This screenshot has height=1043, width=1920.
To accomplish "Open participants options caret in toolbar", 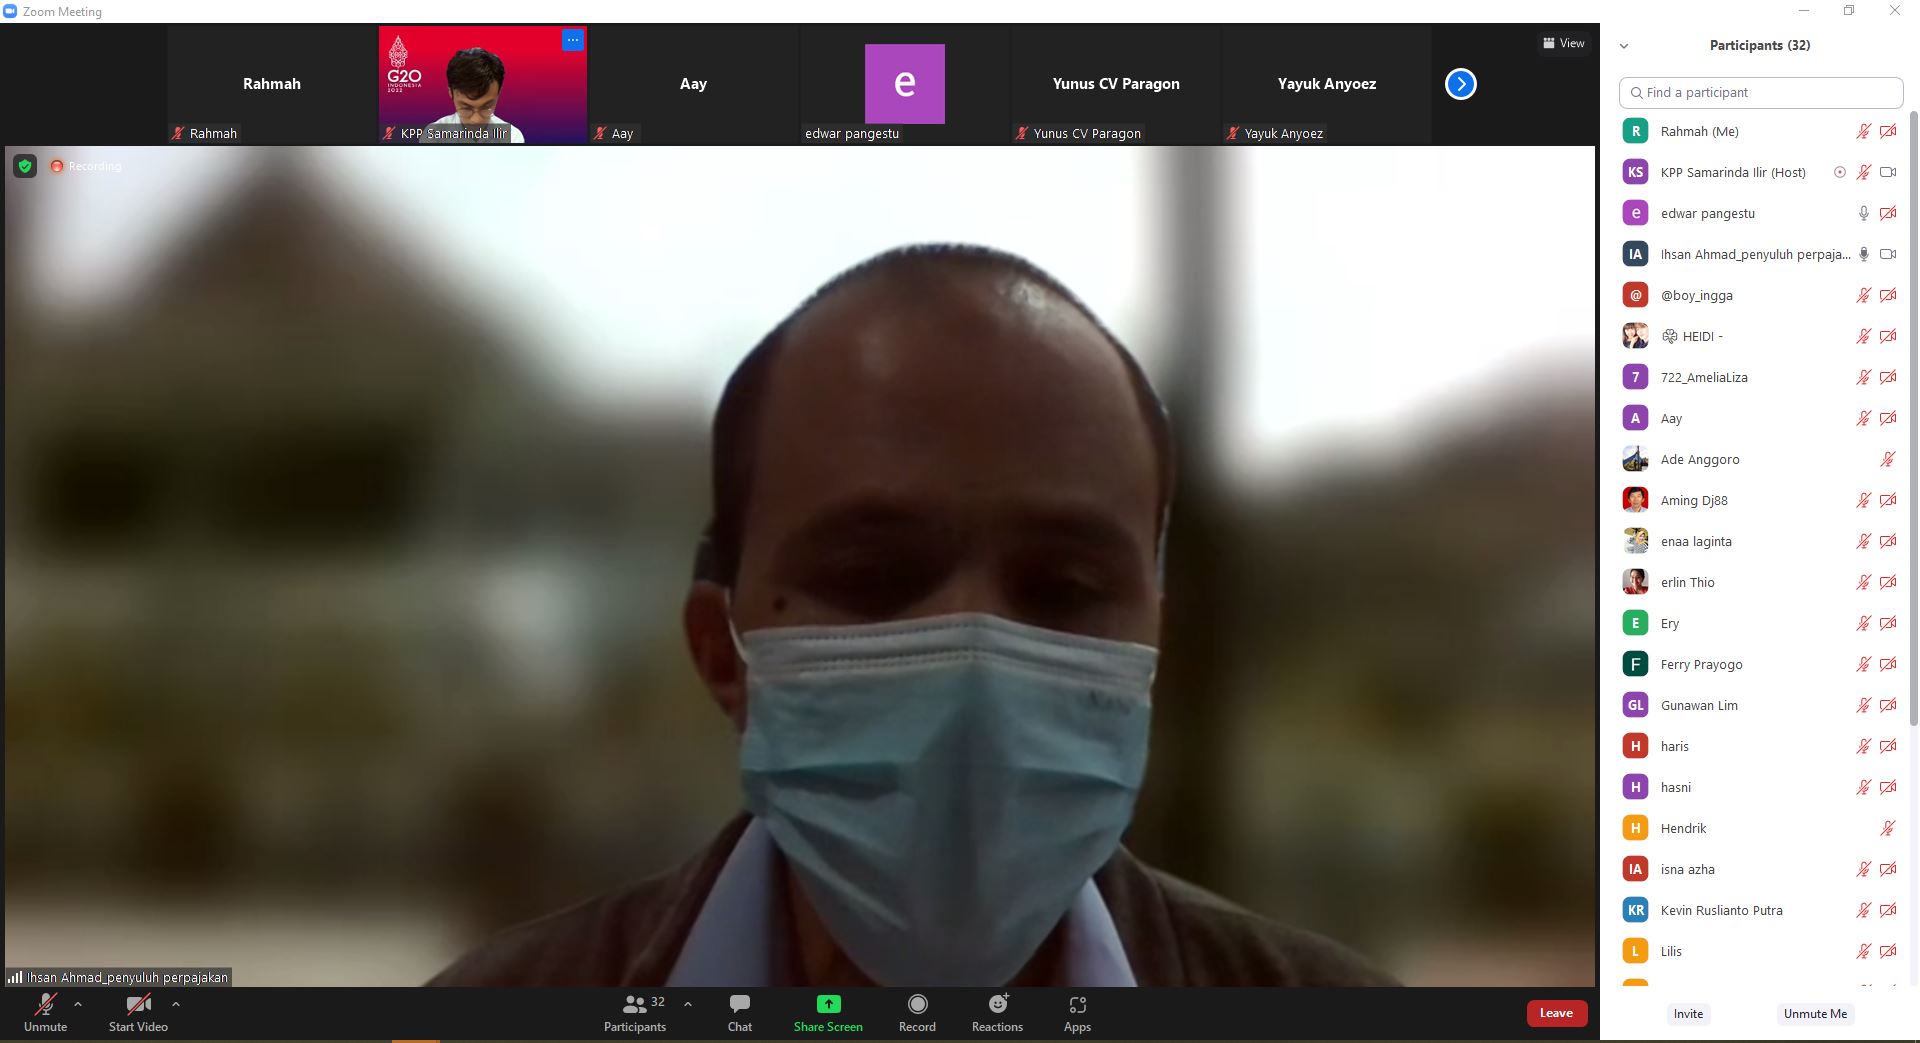I will tap(688, 1004).
